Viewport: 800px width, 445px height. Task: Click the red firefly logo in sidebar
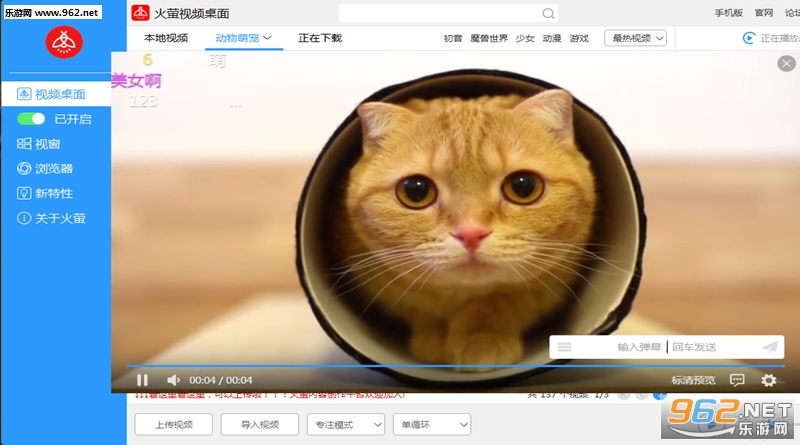coord(64,42)
